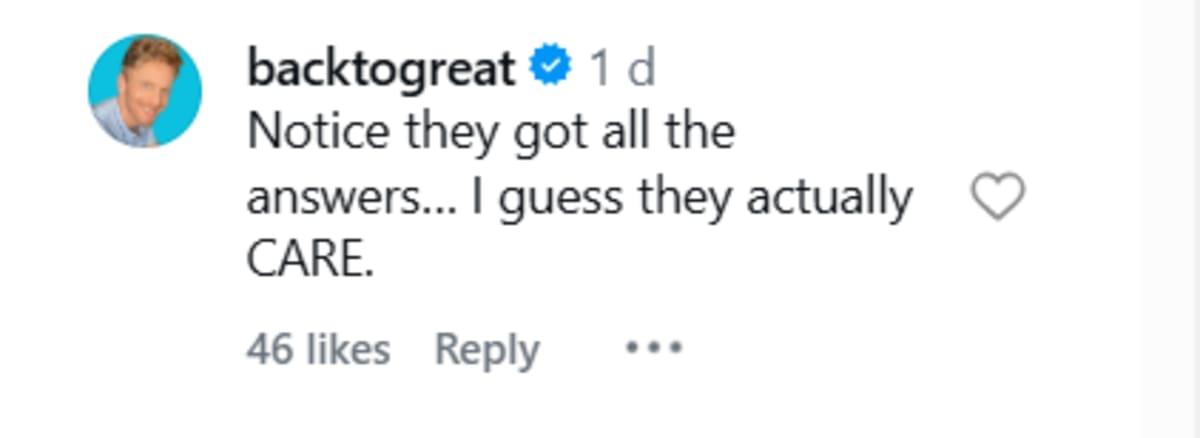1200x438 pixels.
Task: Open backtogreat's profile picture
Action: (145, 91)
